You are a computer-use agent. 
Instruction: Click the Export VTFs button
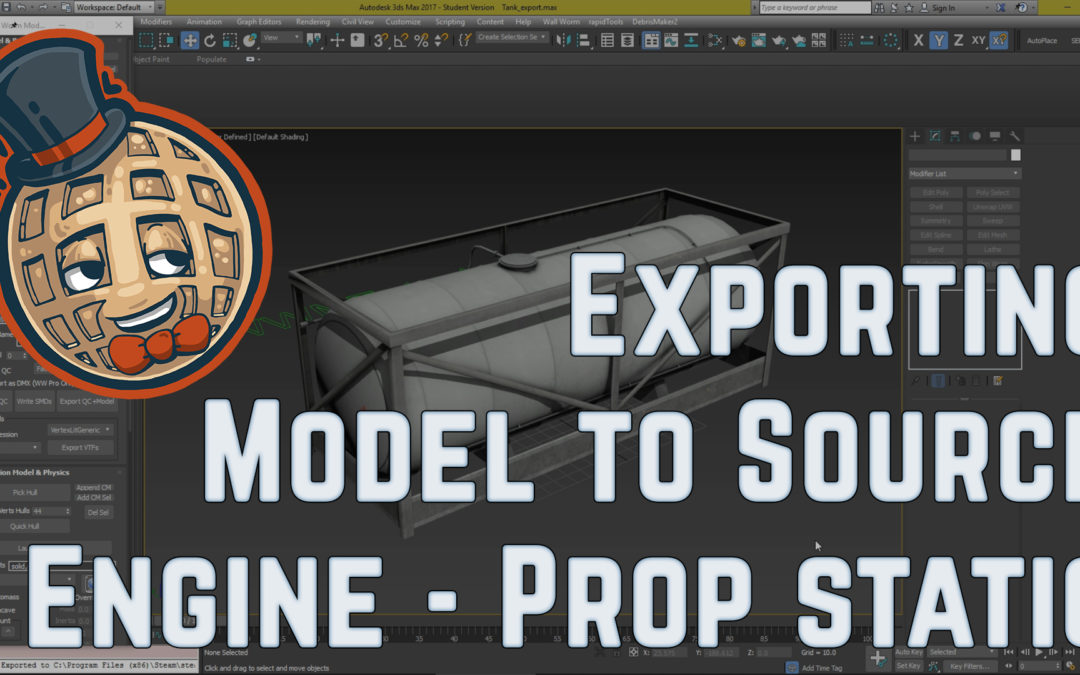80,448
